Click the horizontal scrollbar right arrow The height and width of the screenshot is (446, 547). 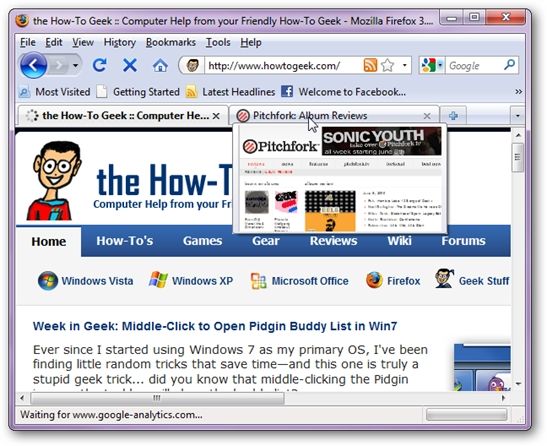tap(503, 398)
